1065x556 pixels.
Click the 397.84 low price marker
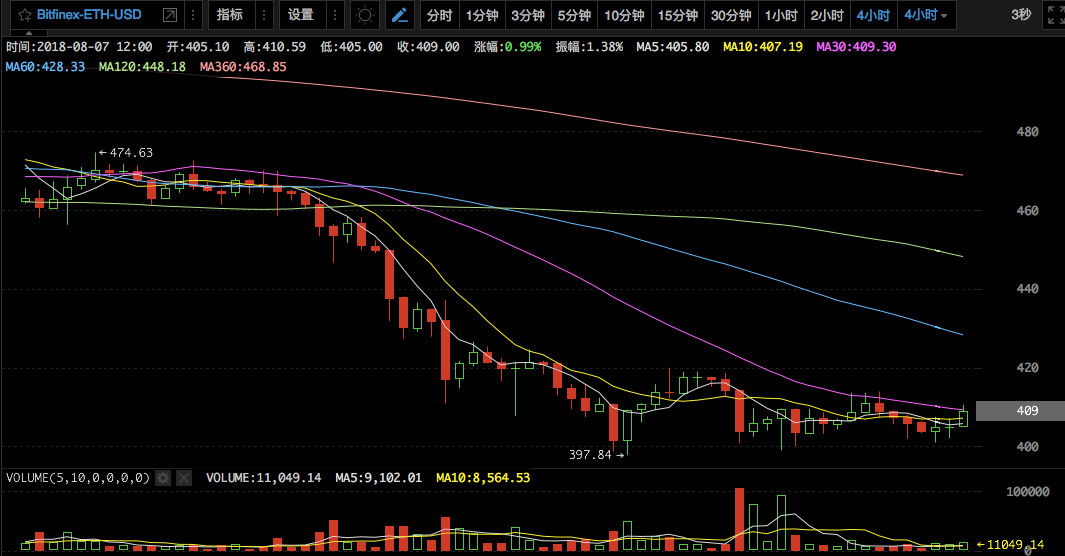click(596, 454)
